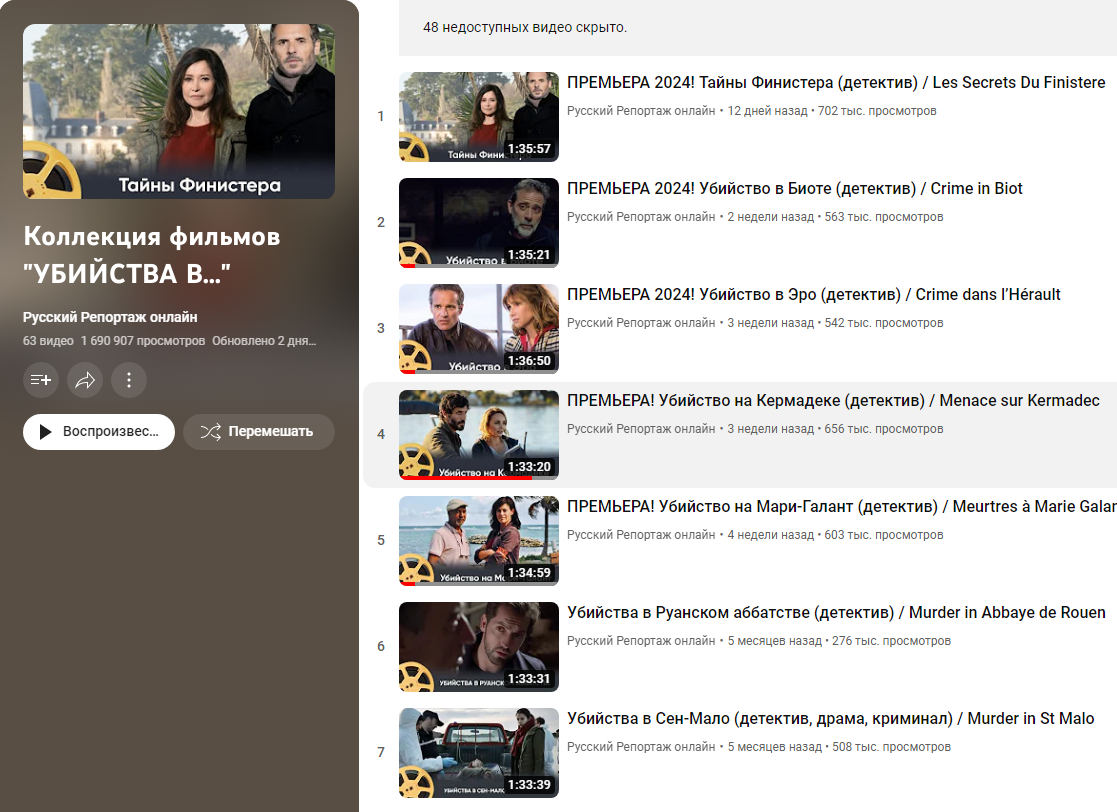1117x812 pixels.
Task: Click the Перемешать shuffle button
Action: (258, 432)
